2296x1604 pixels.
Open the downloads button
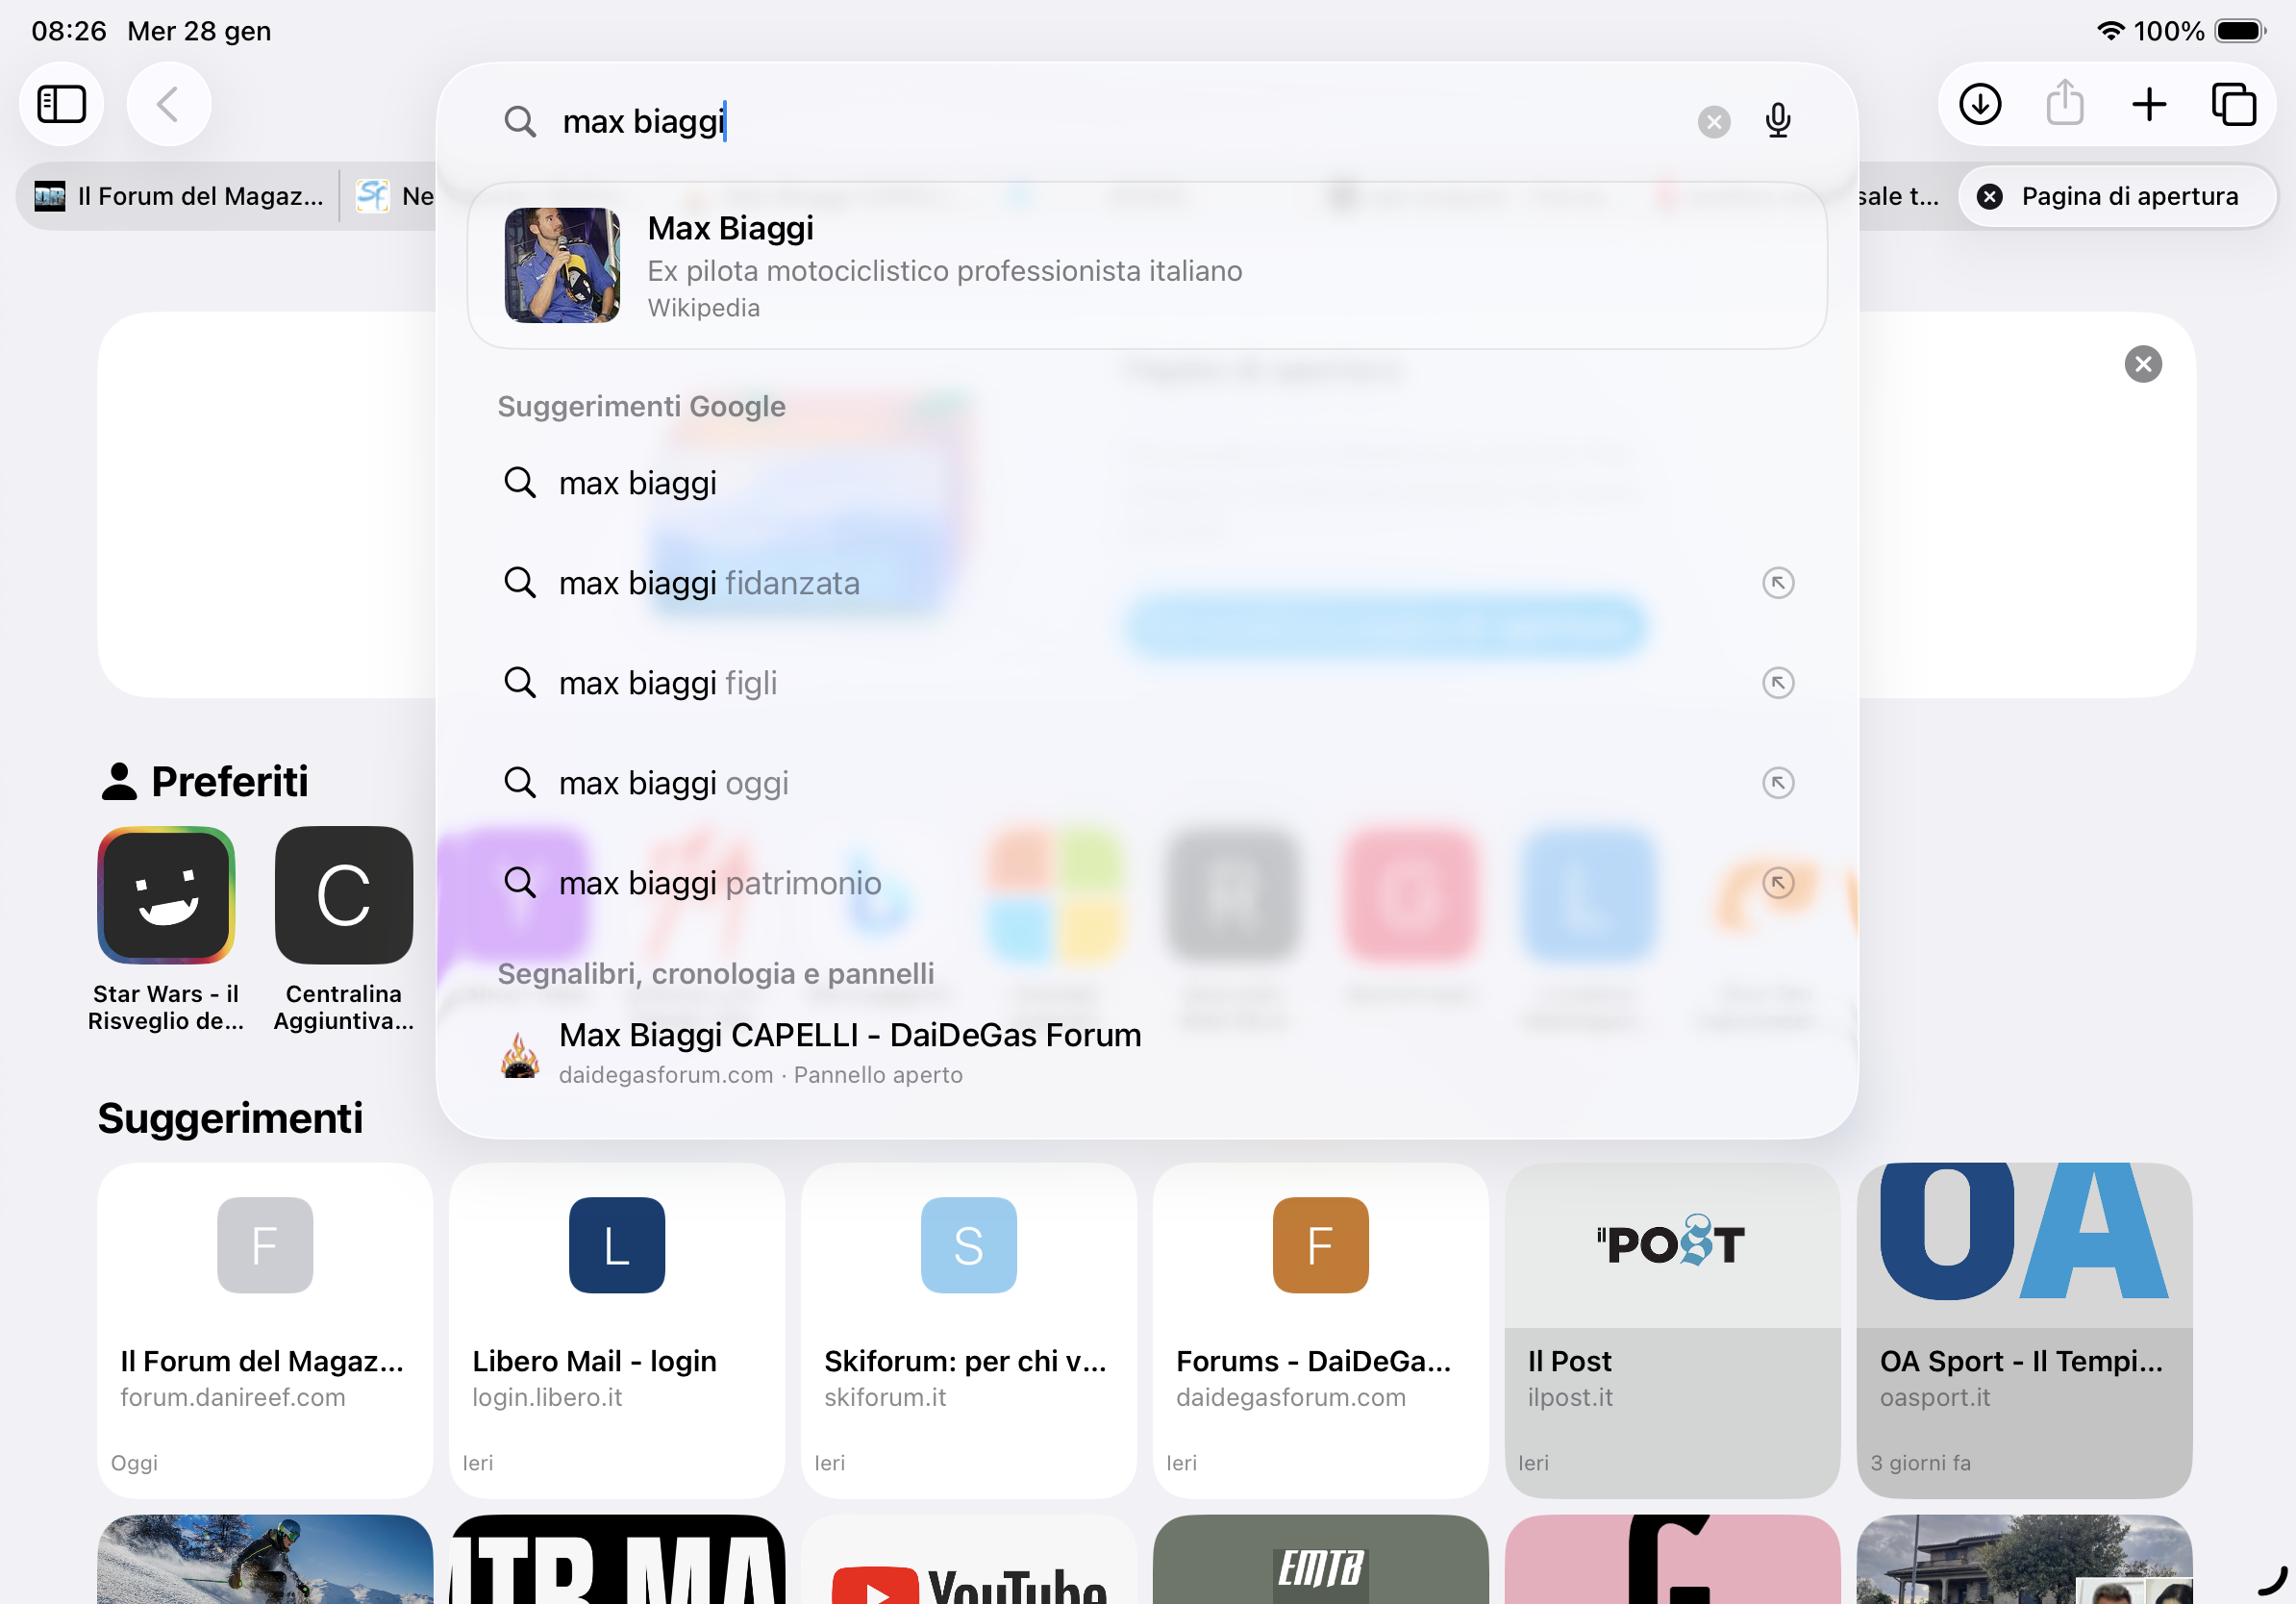click(x=1979, y=104)
